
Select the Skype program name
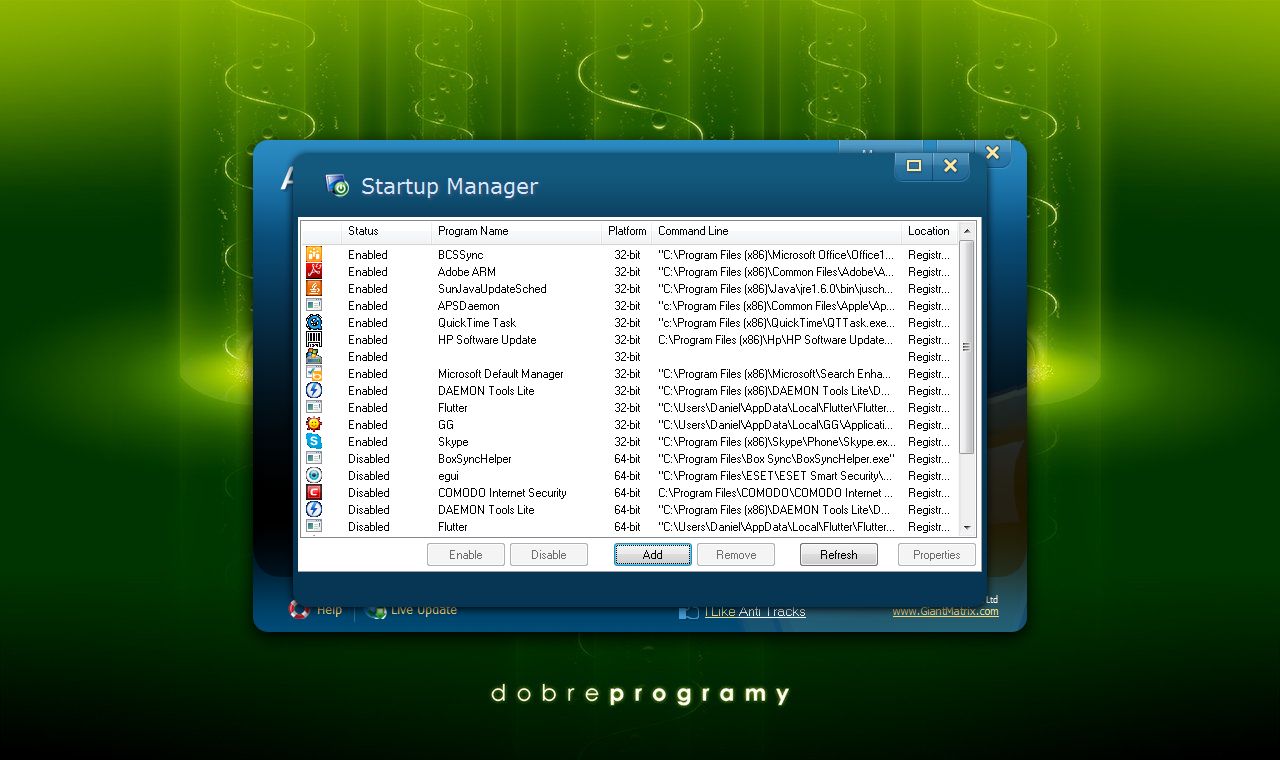(453, 442)
